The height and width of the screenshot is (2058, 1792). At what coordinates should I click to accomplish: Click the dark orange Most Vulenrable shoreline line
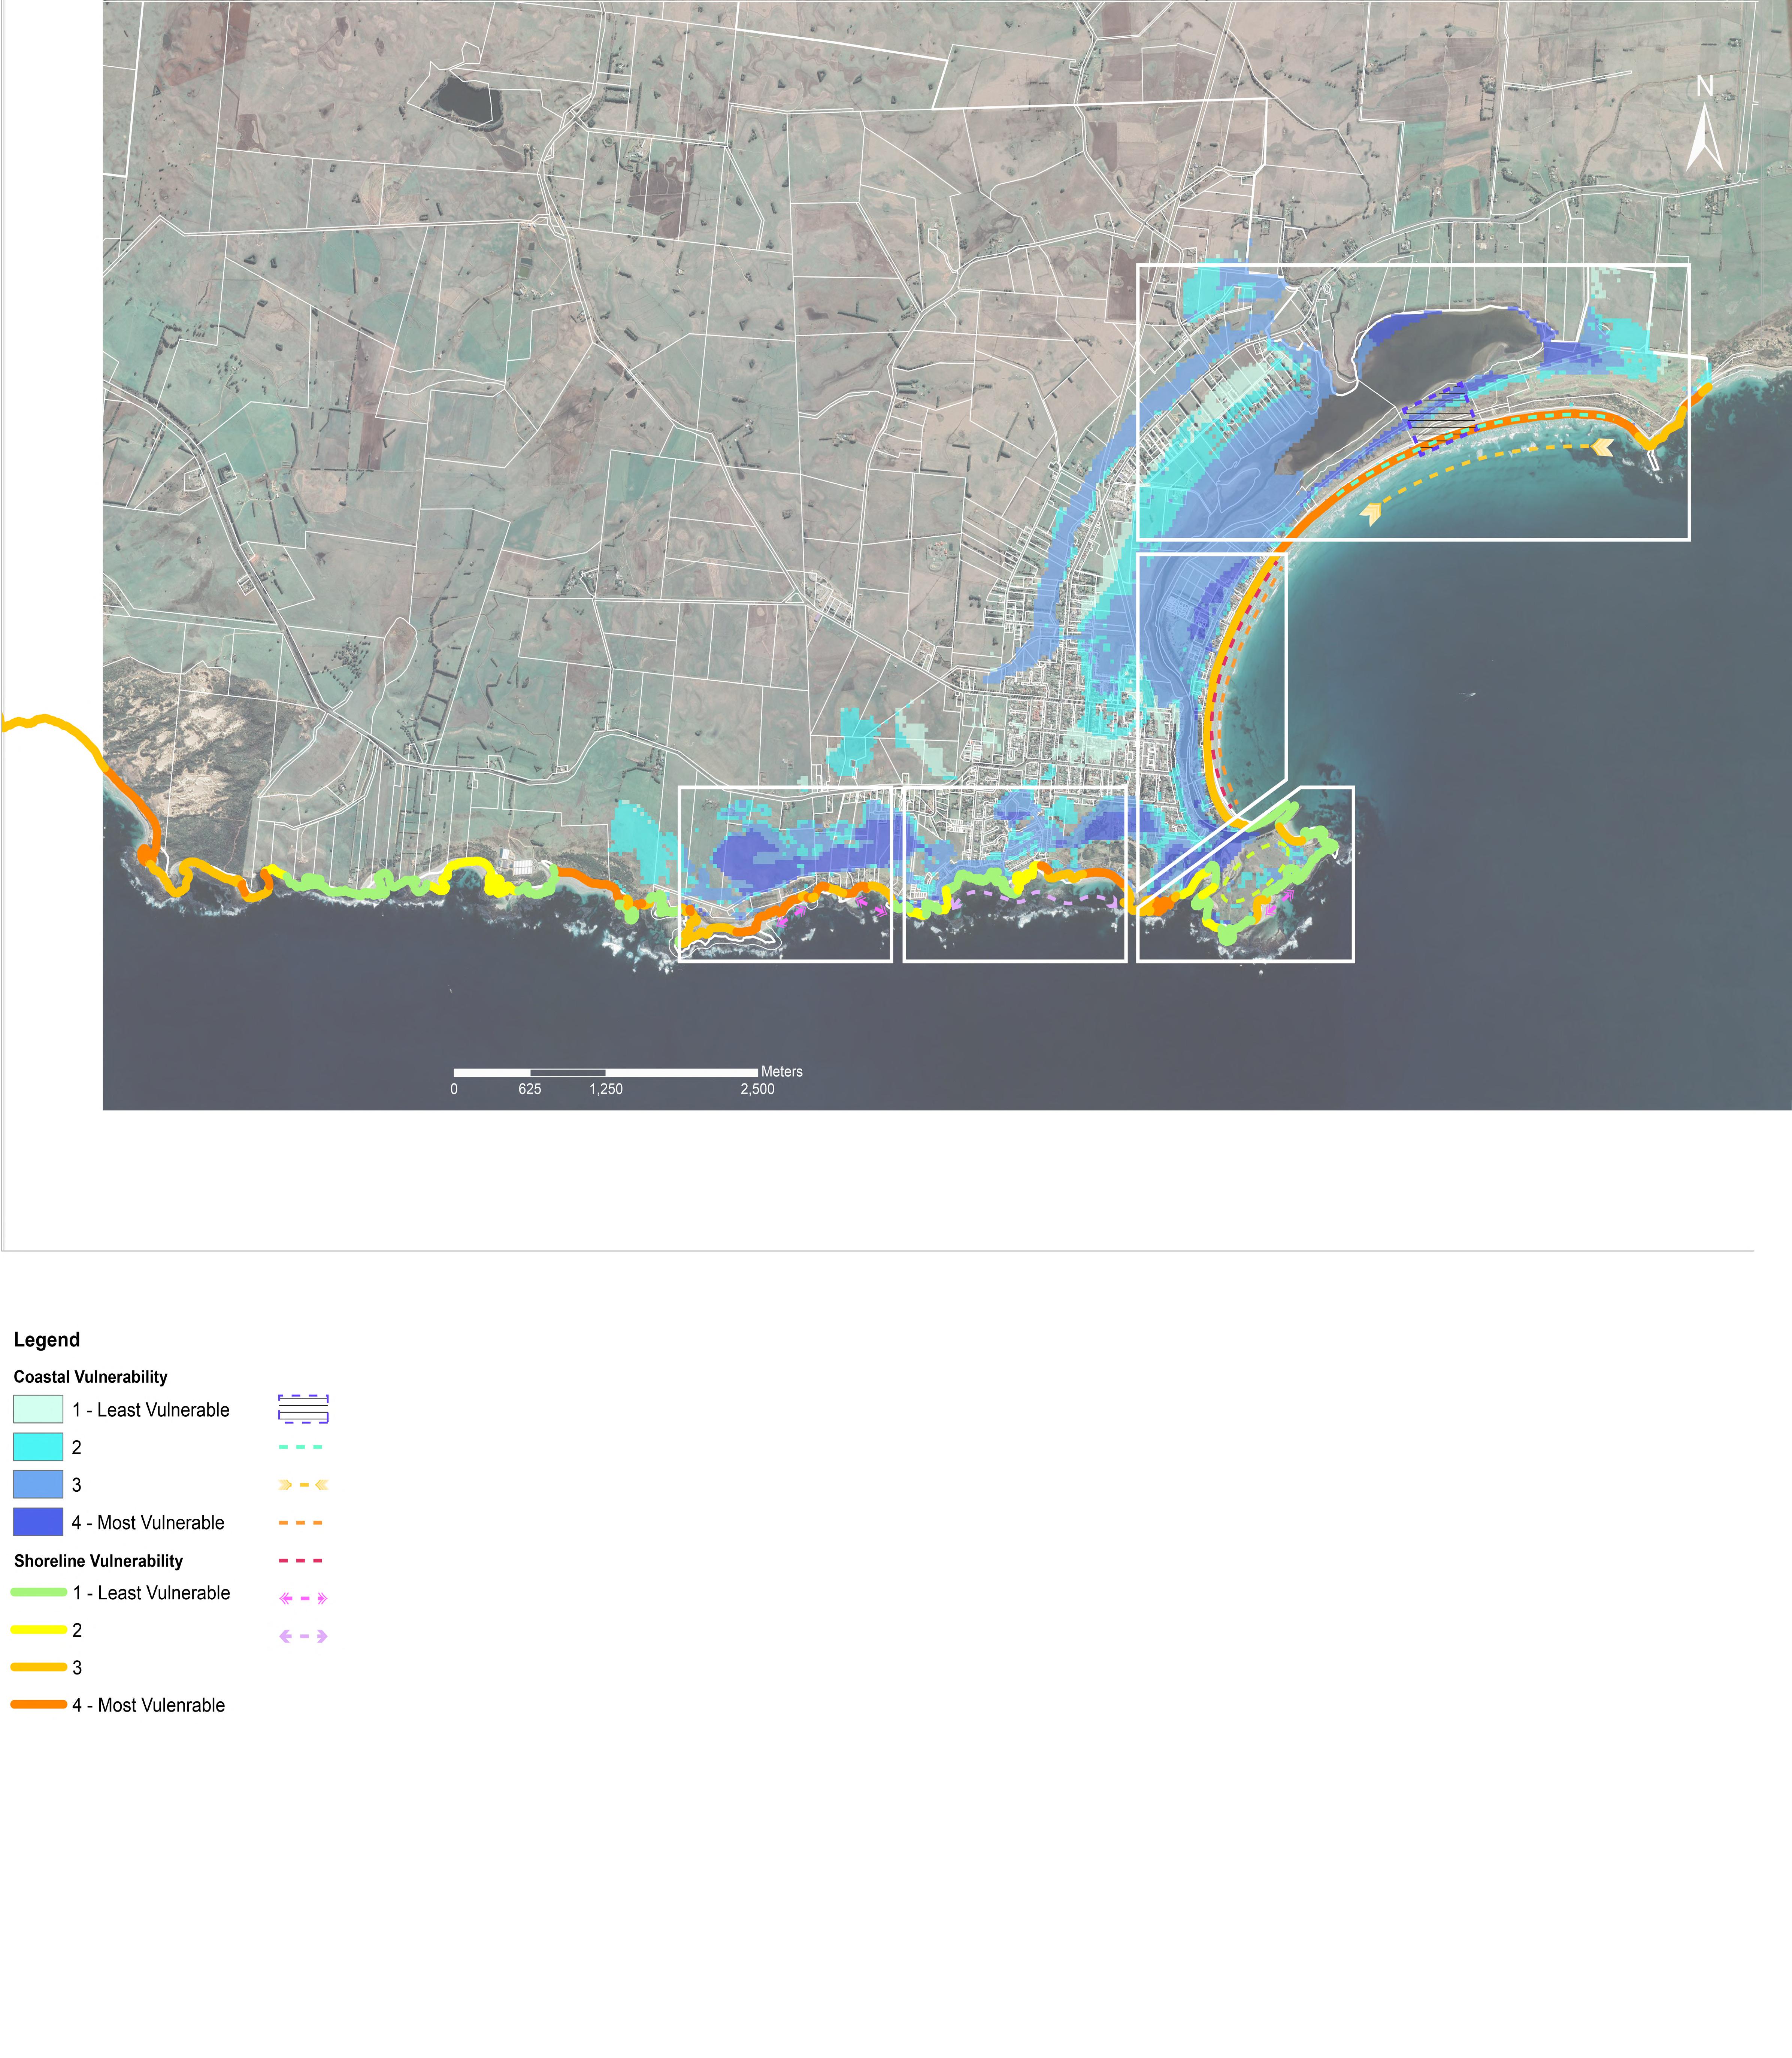(39, 1705)
